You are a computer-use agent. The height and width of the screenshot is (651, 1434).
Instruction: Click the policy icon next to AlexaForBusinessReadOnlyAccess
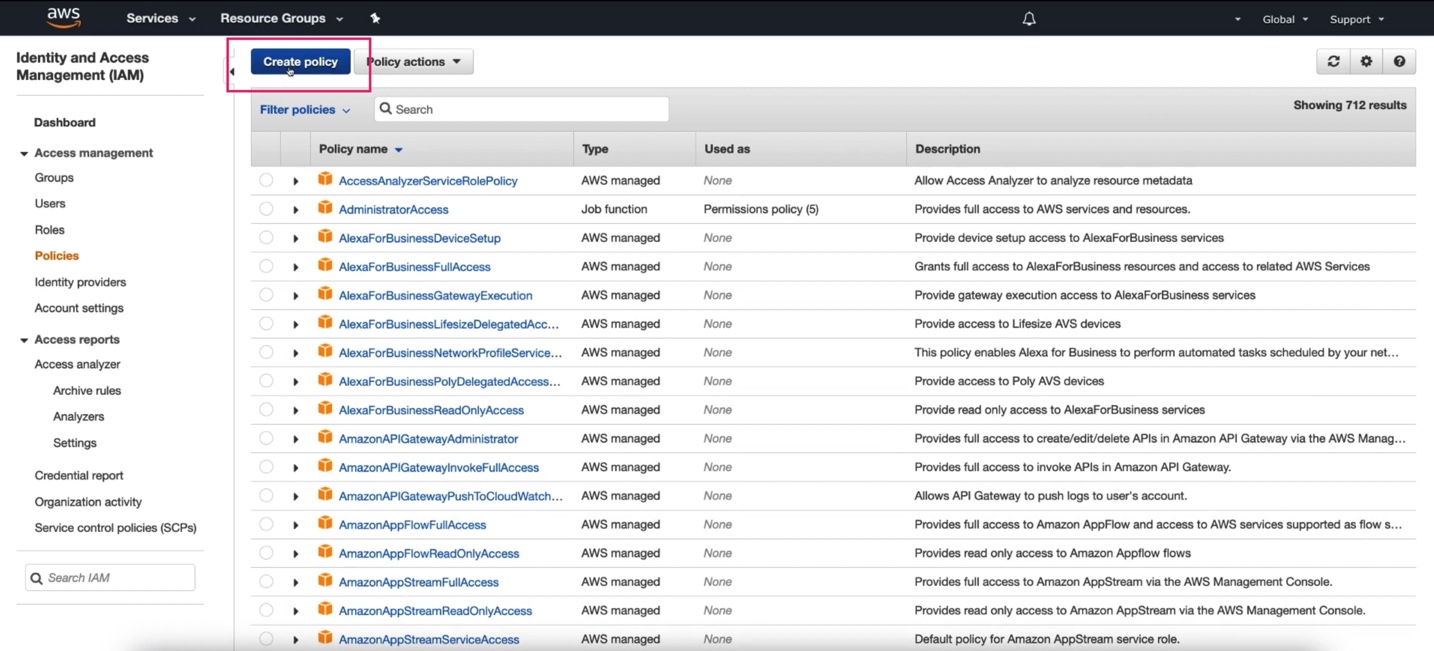325,408
